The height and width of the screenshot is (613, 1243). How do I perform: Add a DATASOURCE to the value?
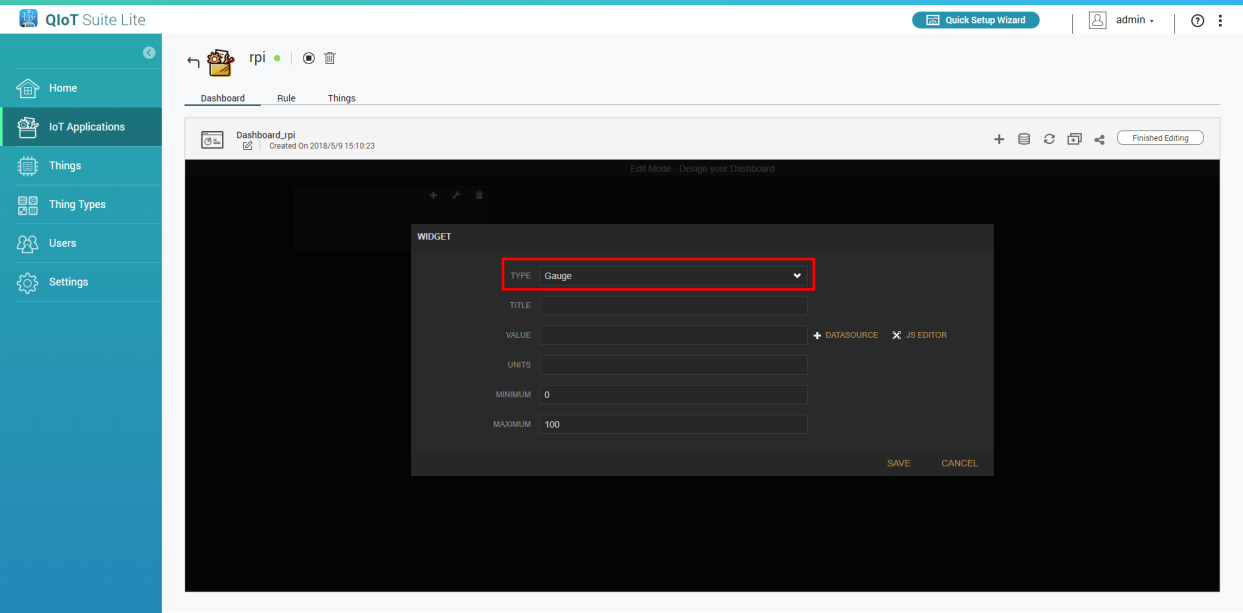click(846, 335)
